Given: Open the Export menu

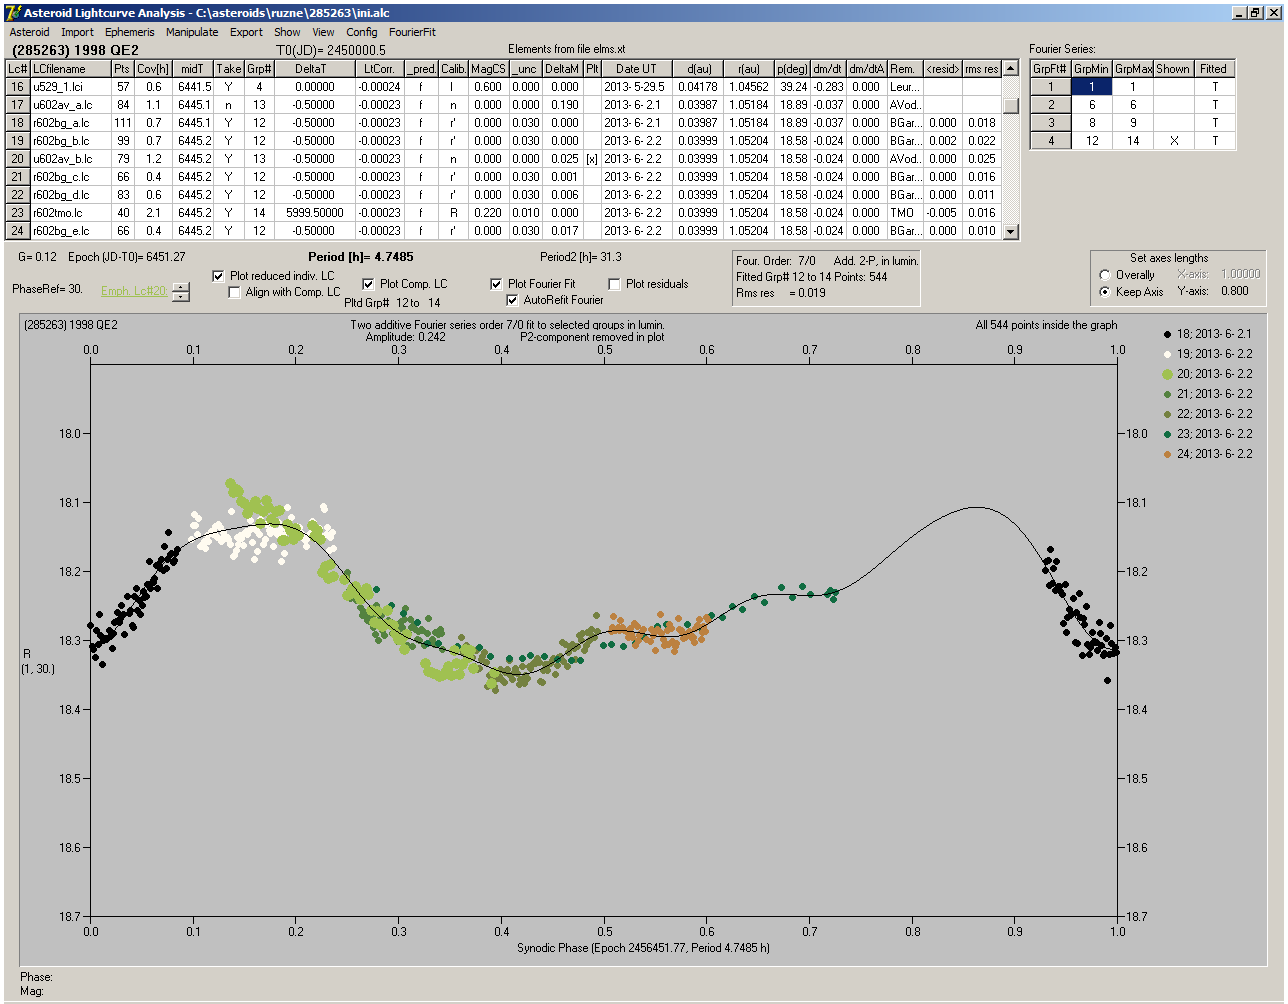Looking at the screenshot, I should tap(246, 32).
